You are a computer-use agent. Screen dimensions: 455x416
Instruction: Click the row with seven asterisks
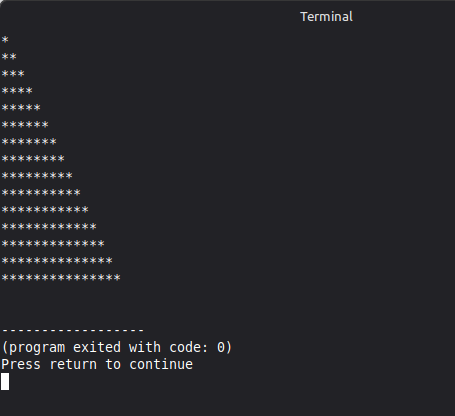(x=29, y=142)
